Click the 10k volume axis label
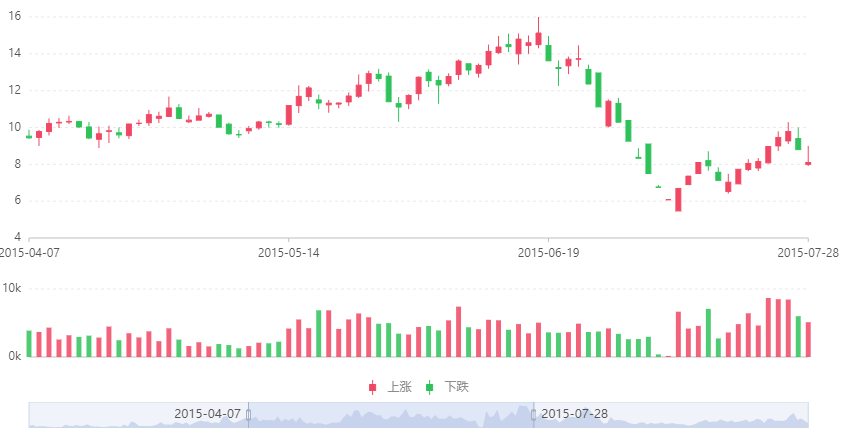This screenshot has height=438, width=853. click(12, 288)
